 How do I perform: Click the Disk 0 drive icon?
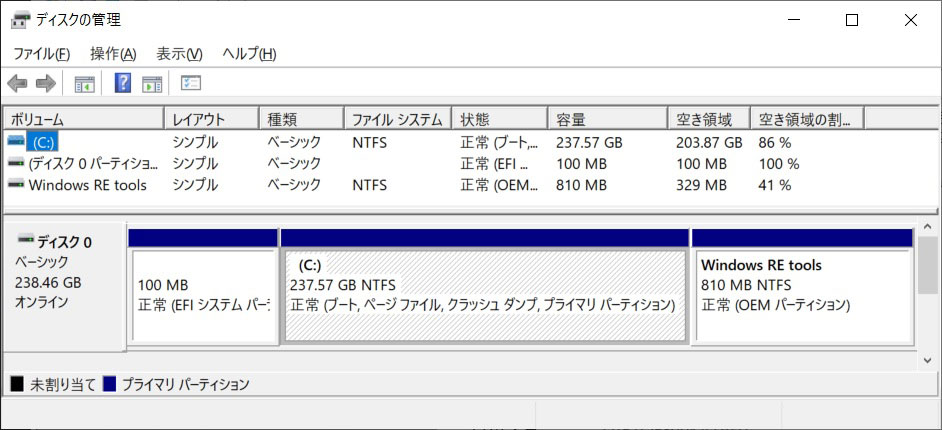tap(26, 241)
